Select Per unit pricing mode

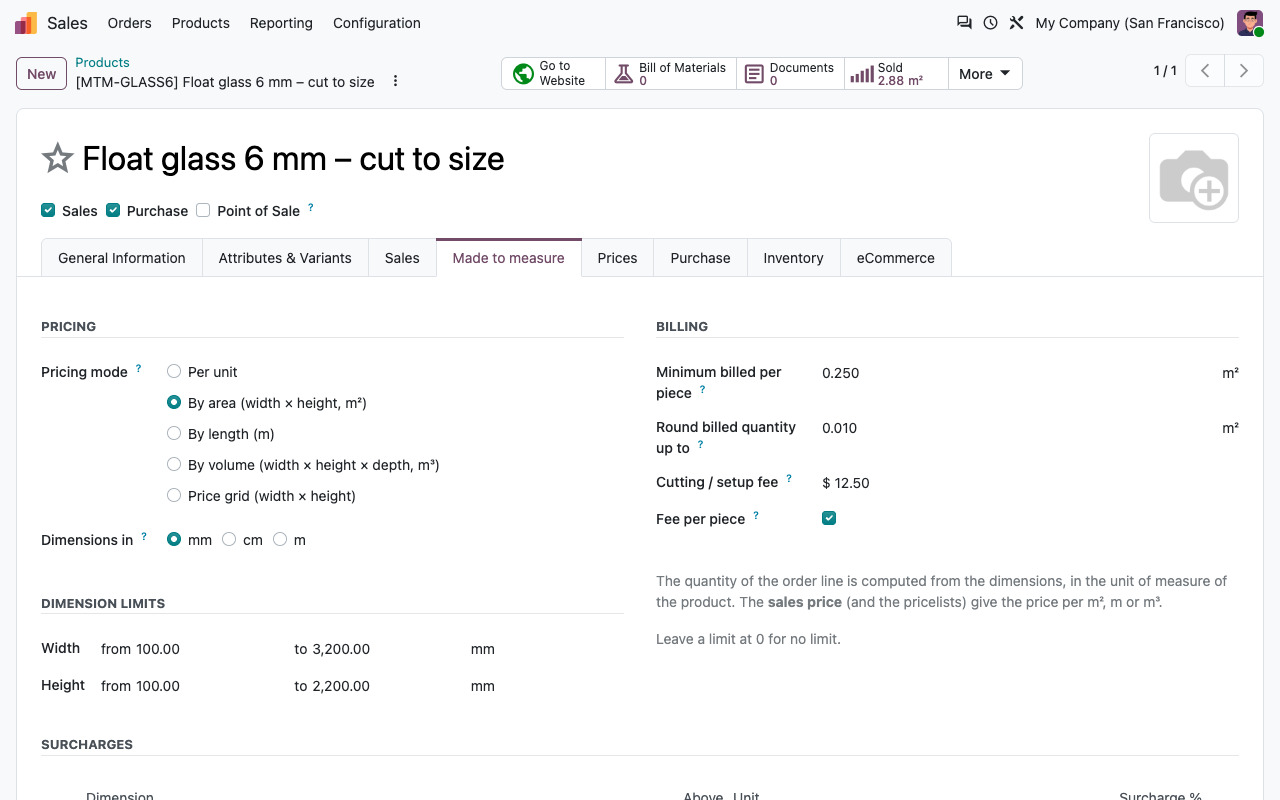click(x=174, y=371)
